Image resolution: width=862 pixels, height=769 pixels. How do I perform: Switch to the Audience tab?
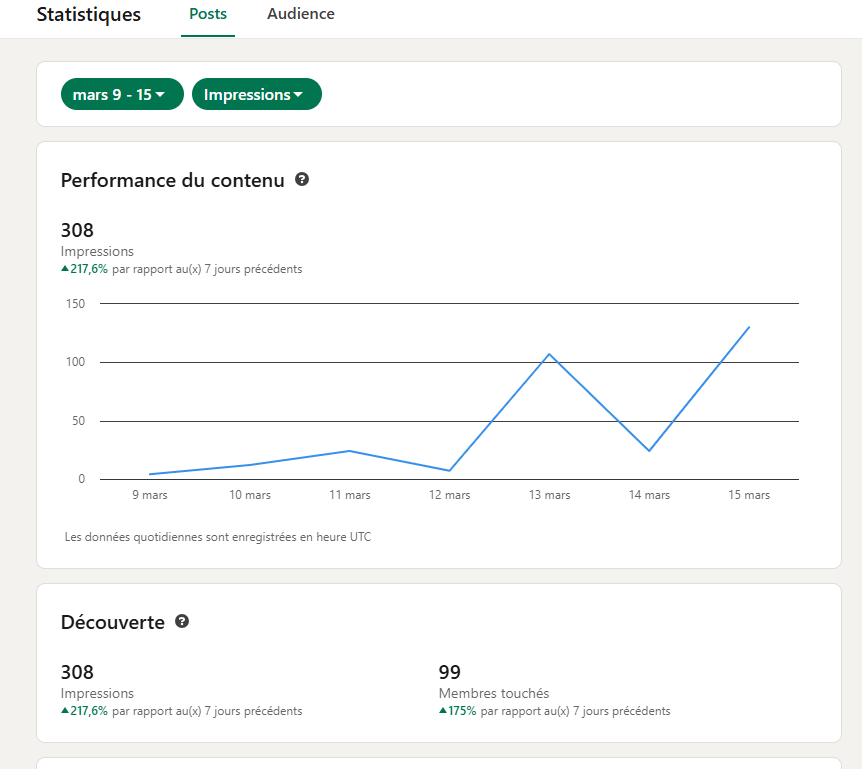click(x=301, y=14)
